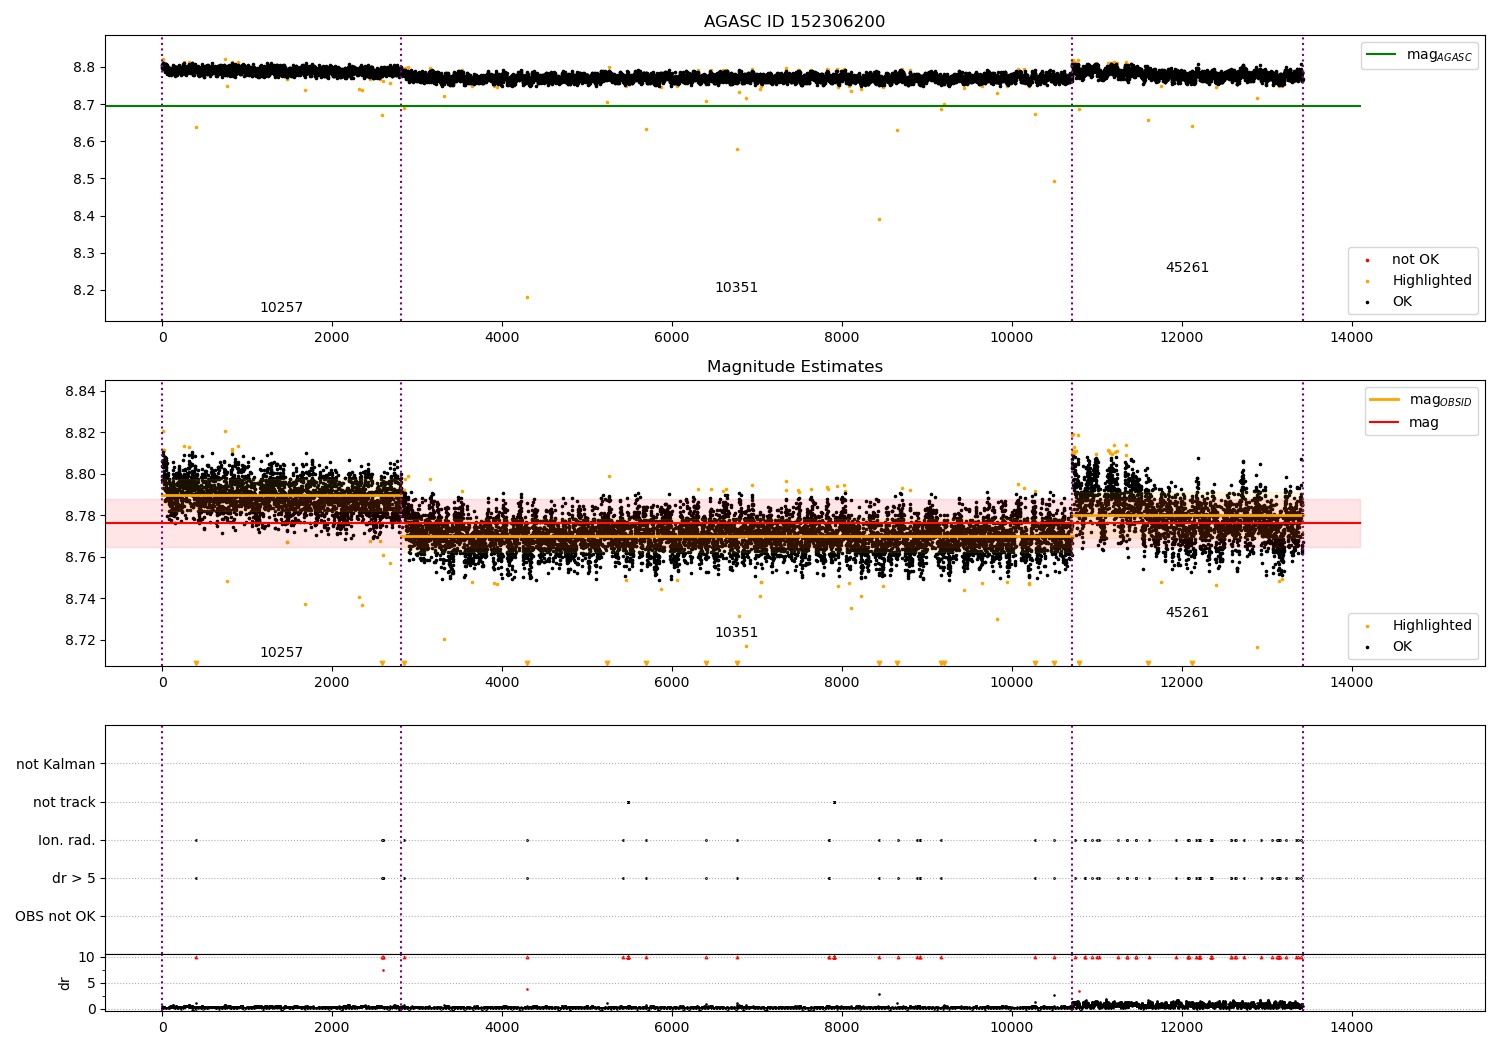Select the OBS not OK axis label
Screen dimensions: 1500x1050
tap(55, 917)
